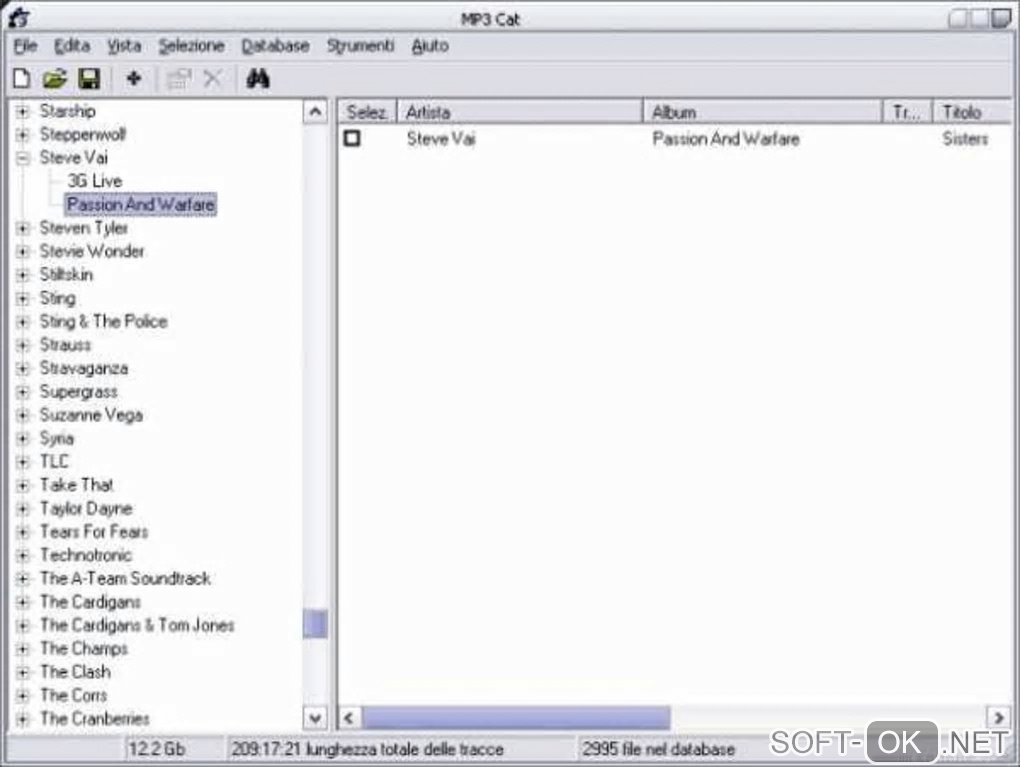This screenshot has height=767, width=1020.
Task: Click the tree vertical scrollbar thumb
Action: [x=315, y=623]
